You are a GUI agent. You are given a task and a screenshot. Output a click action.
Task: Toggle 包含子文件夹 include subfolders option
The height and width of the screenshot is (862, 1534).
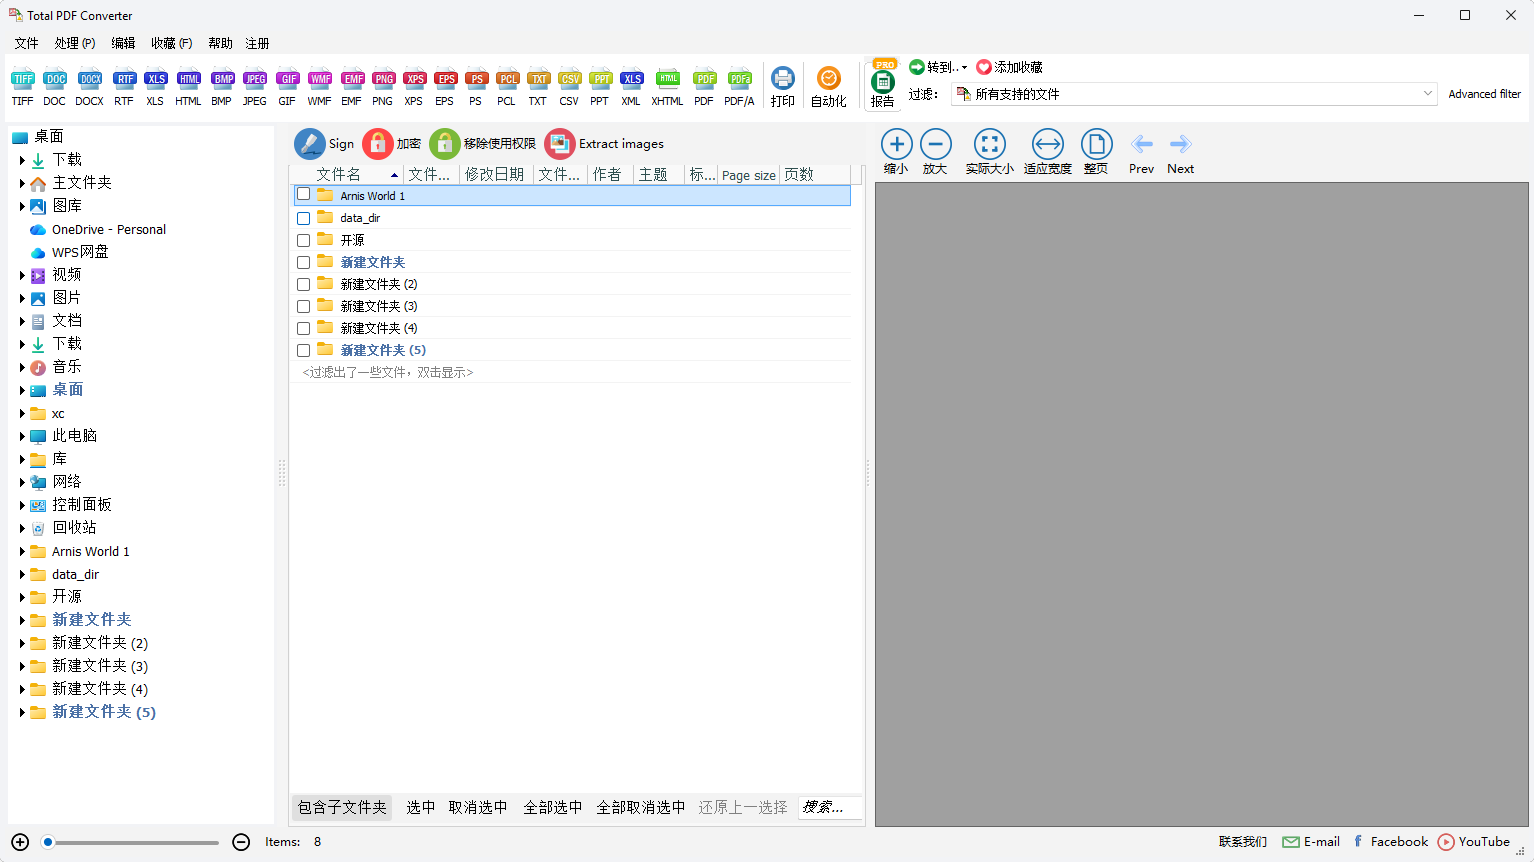[342, 807]
